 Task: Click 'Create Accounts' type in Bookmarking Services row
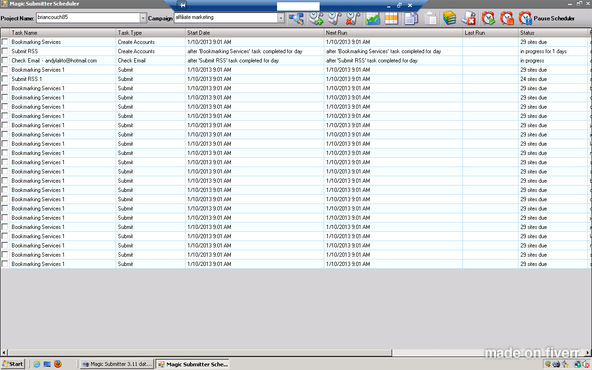tap(136, 42)
